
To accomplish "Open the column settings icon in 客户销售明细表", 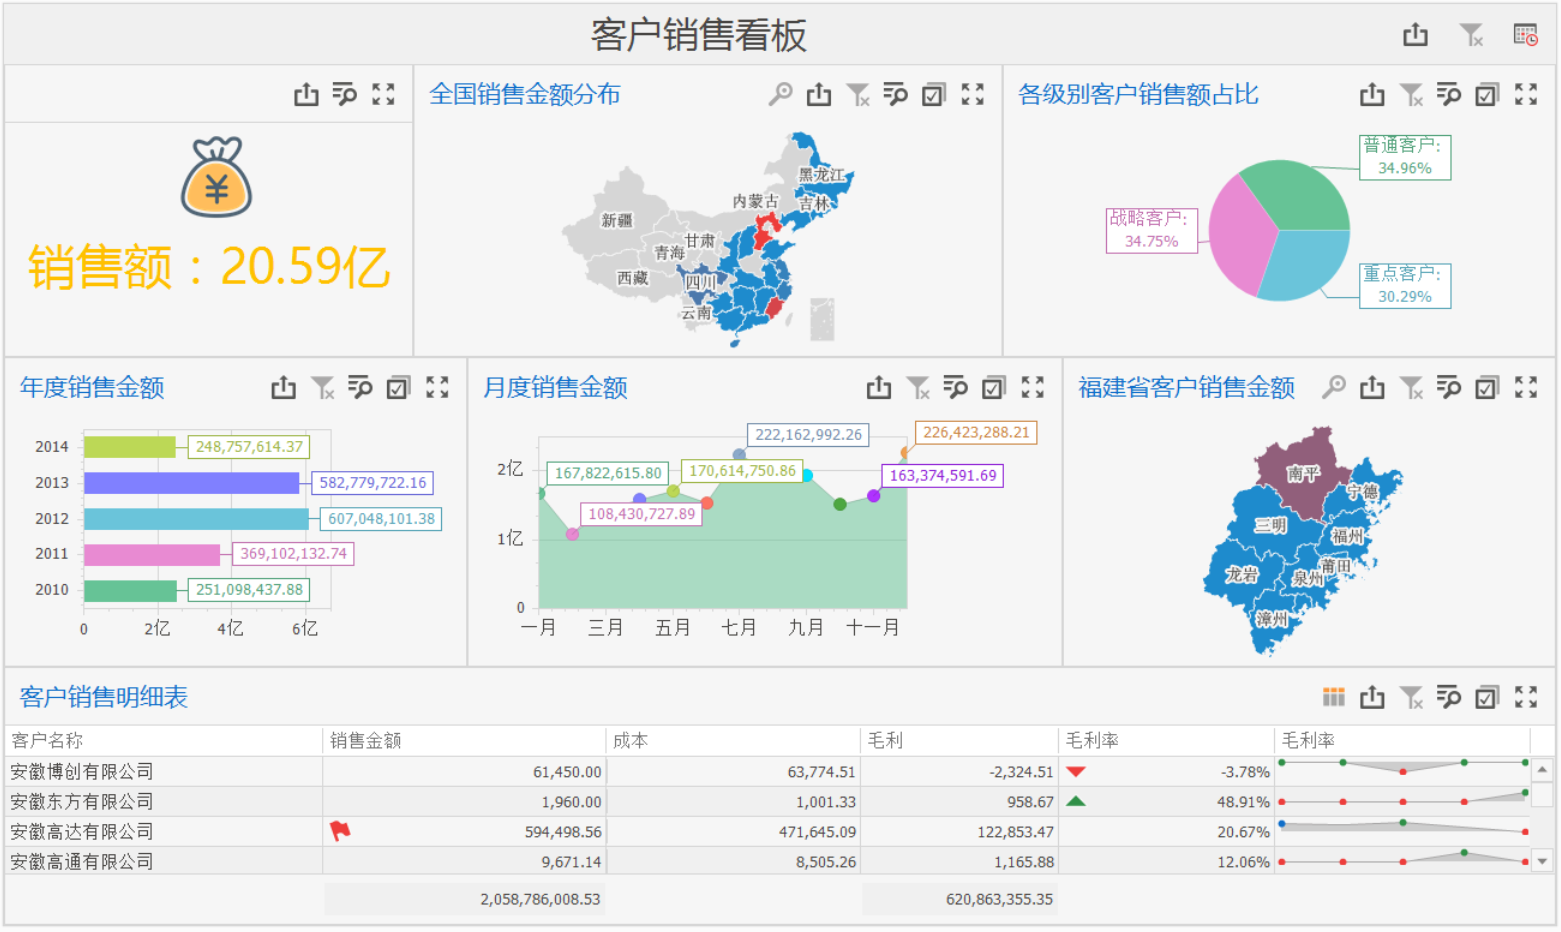I will (x=1333, y=697).
